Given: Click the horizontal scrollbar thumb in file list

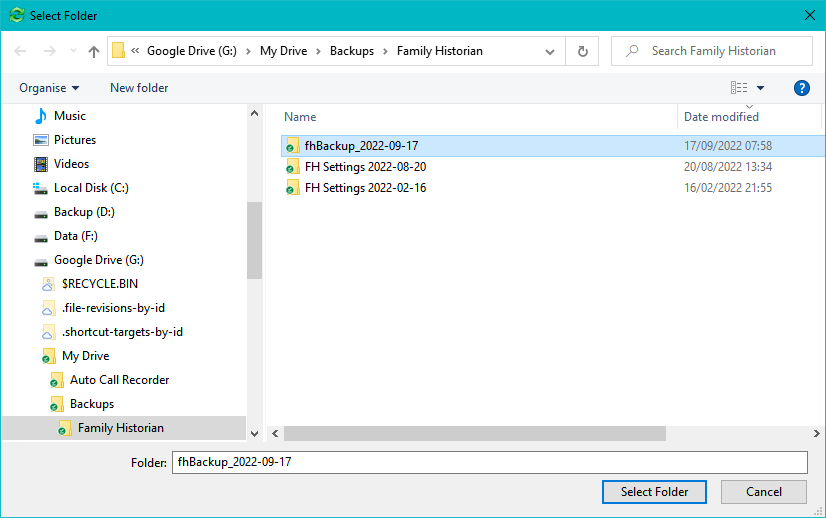Looking at the screenshot, I should [x=475, y=434].
